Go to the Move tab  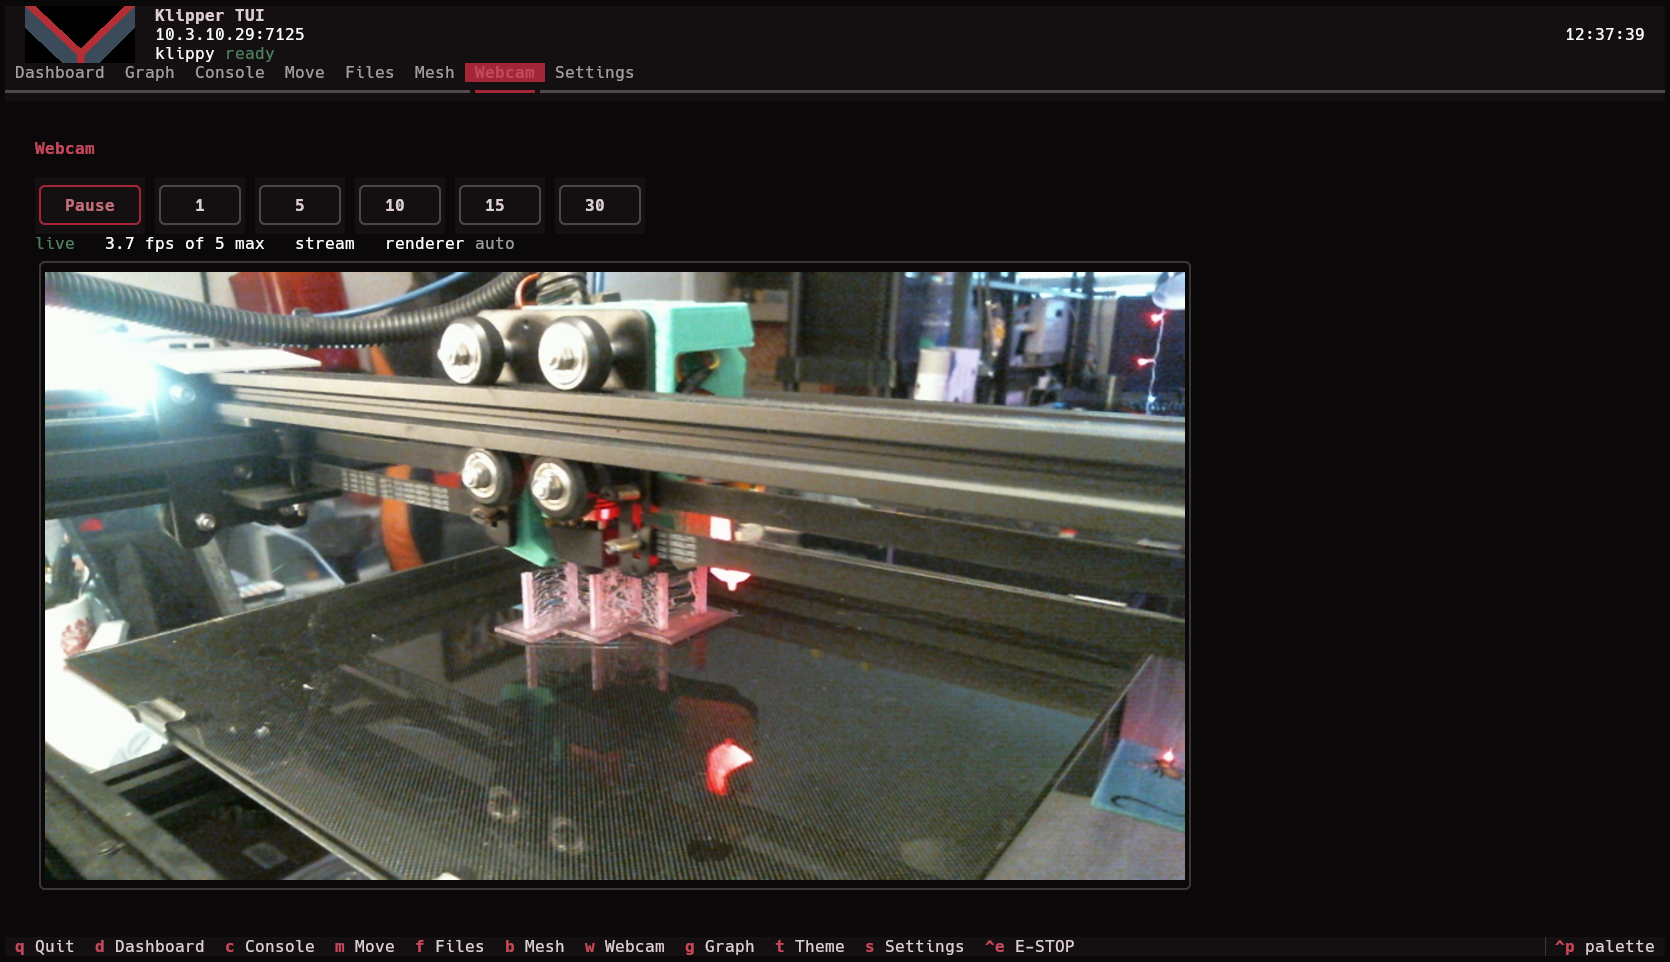pos(304,72)
